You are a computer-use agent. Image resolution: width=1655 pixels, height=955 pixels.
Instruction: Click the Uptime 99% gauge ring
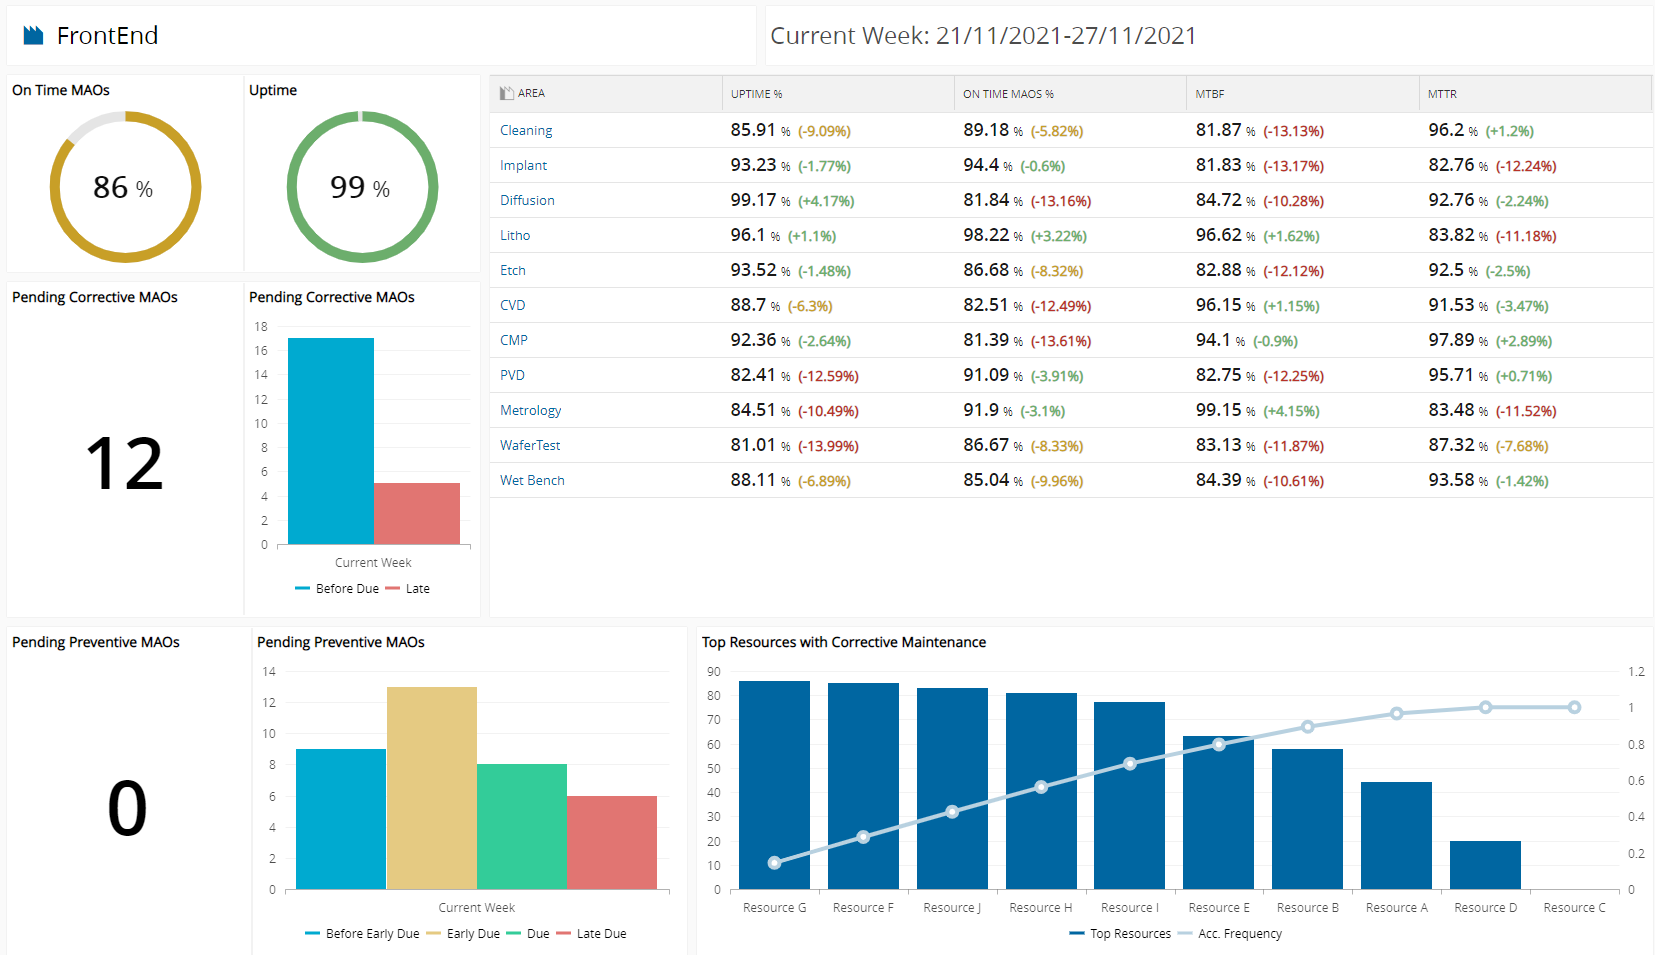[362, 187]
